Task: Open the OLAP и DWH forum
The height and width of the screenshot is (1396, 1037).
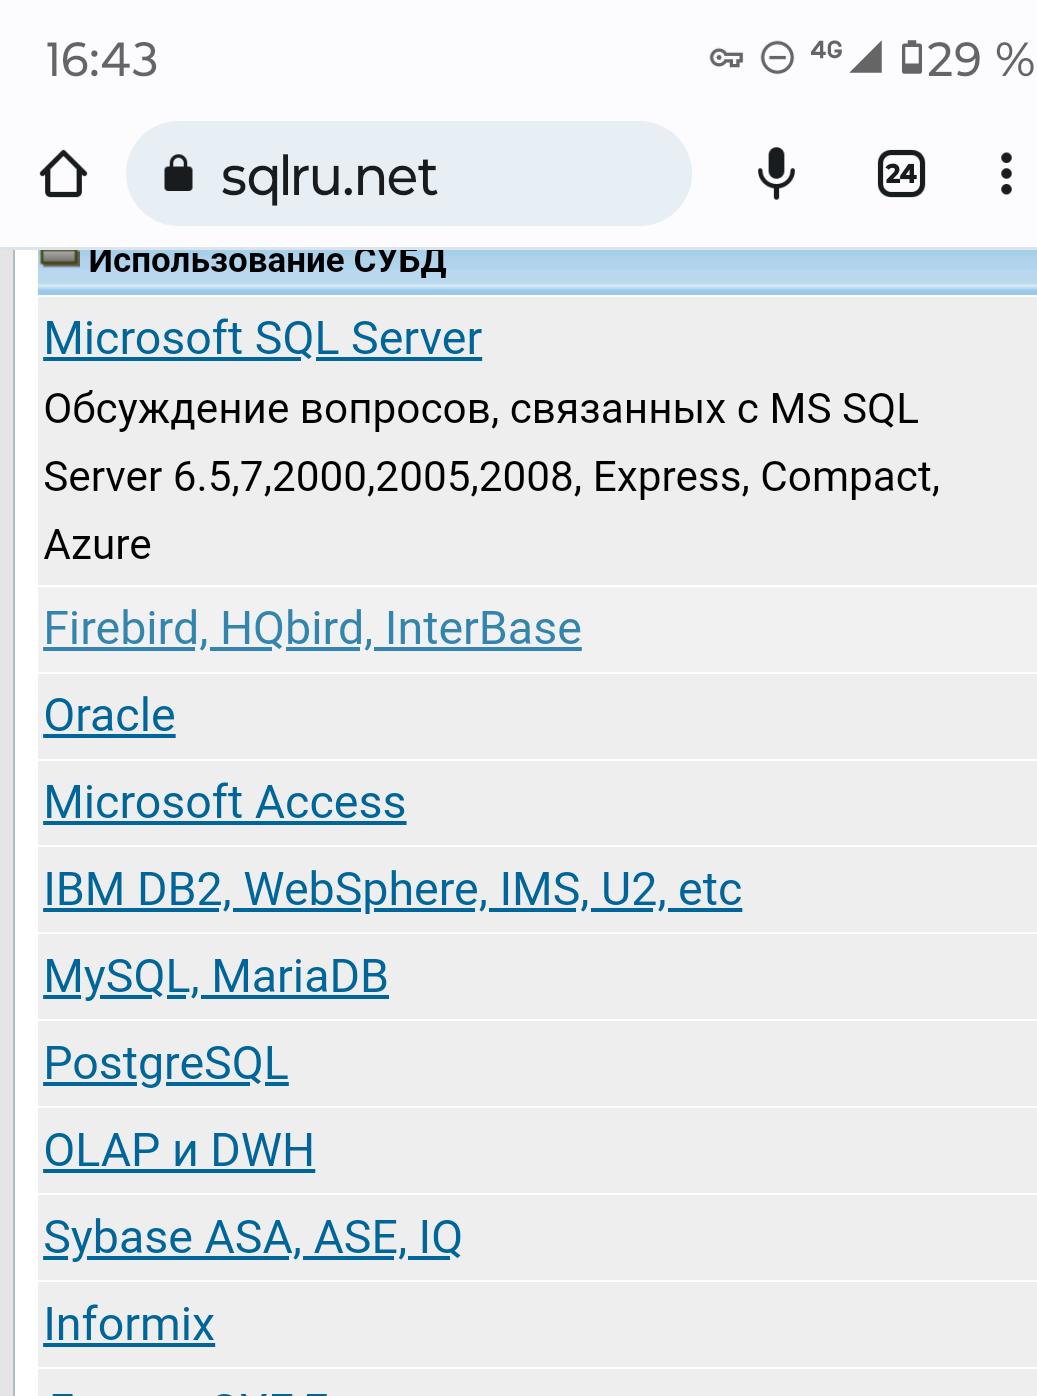Action: (179, 1151)
